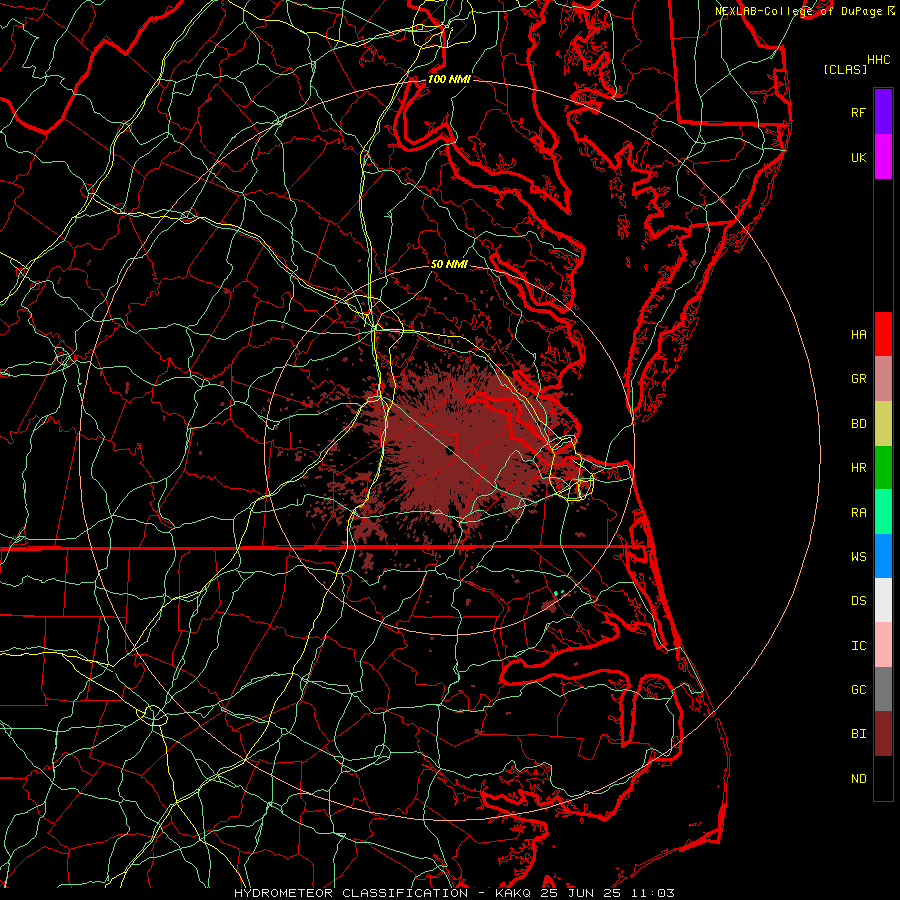Click the IC legend label
The width and height of the screenshot is (900, 900).
(x=858, y=646)
